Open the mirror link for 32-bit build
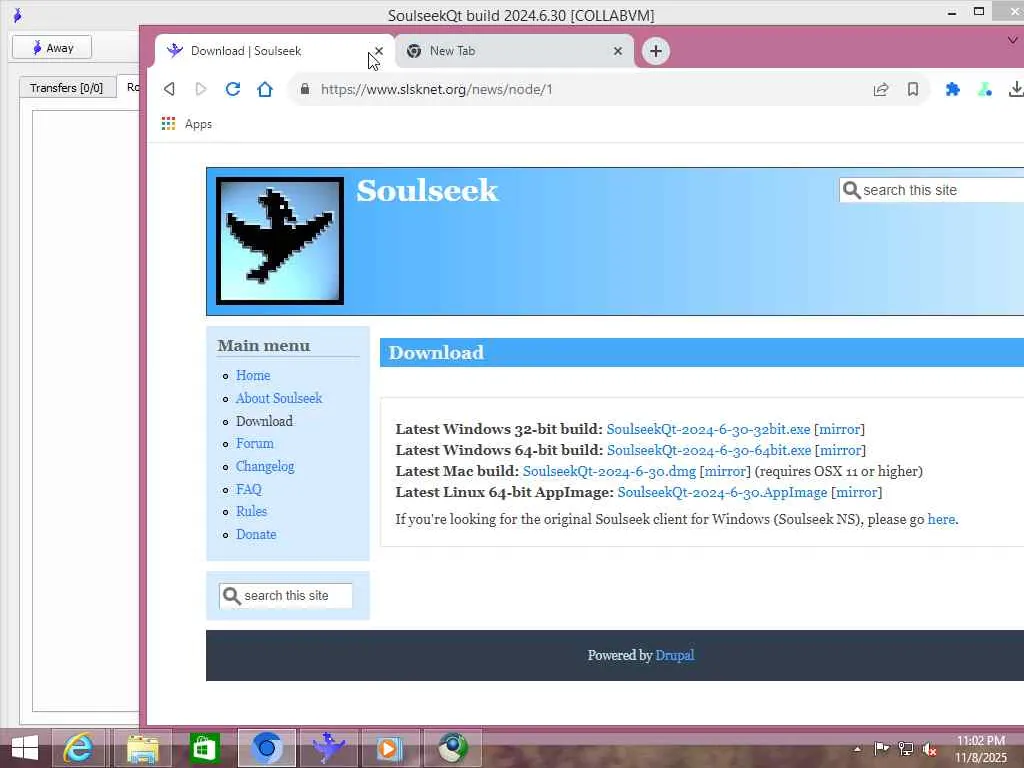Screen dimensions: 1024x768 pos(839,429)
